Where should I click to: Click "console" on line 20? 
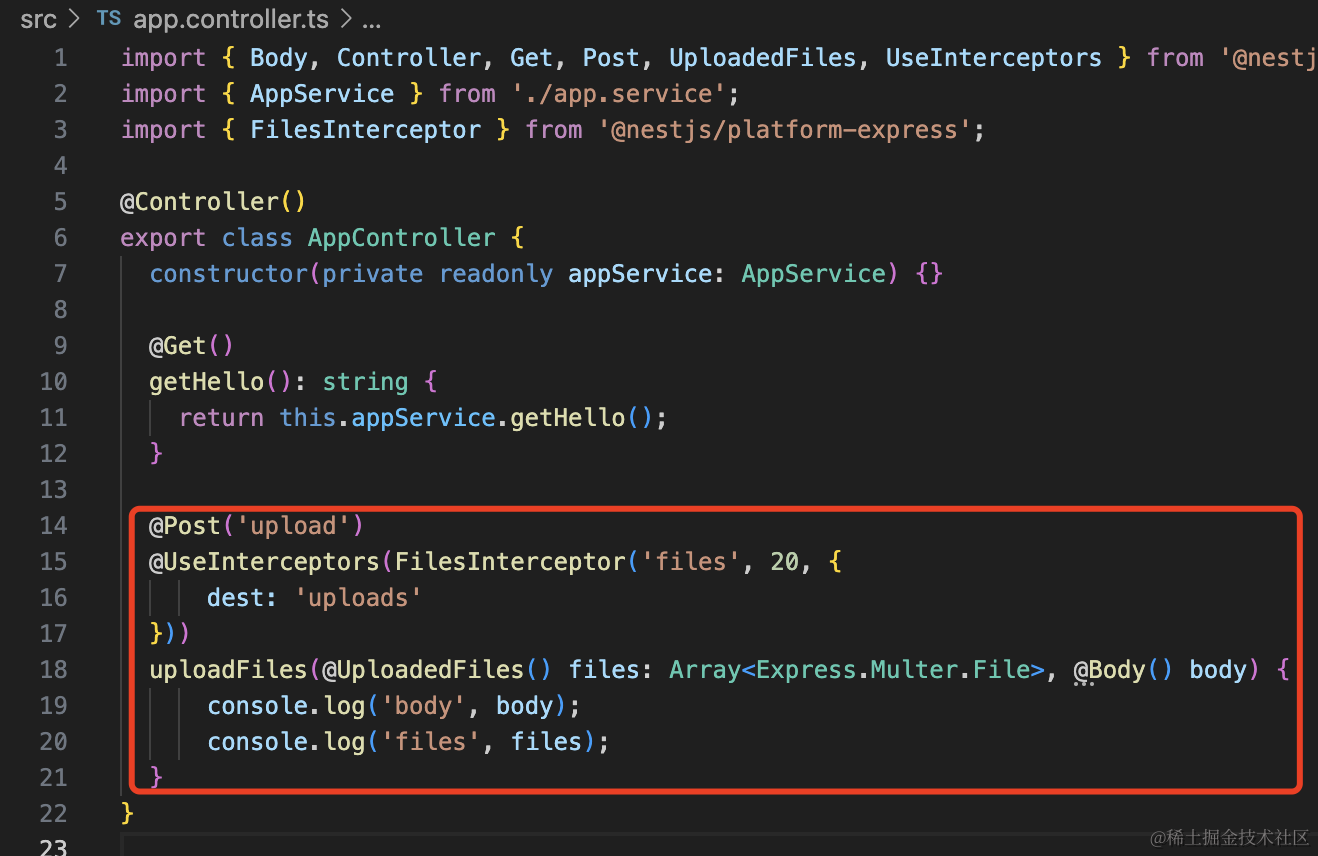[x=258, y=742]
